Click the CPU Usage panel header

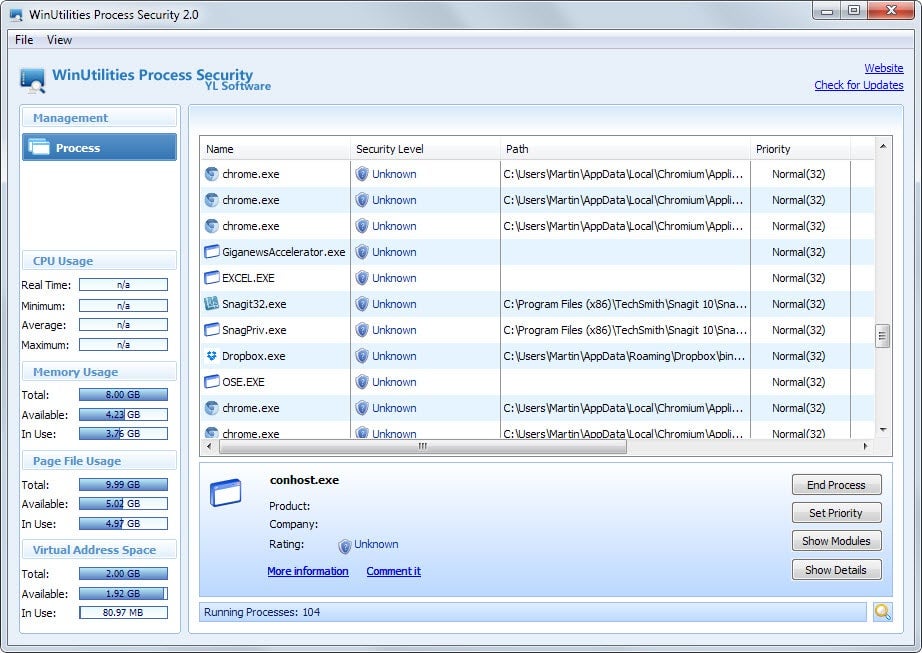pyautogui.click(x=99, y=260)
